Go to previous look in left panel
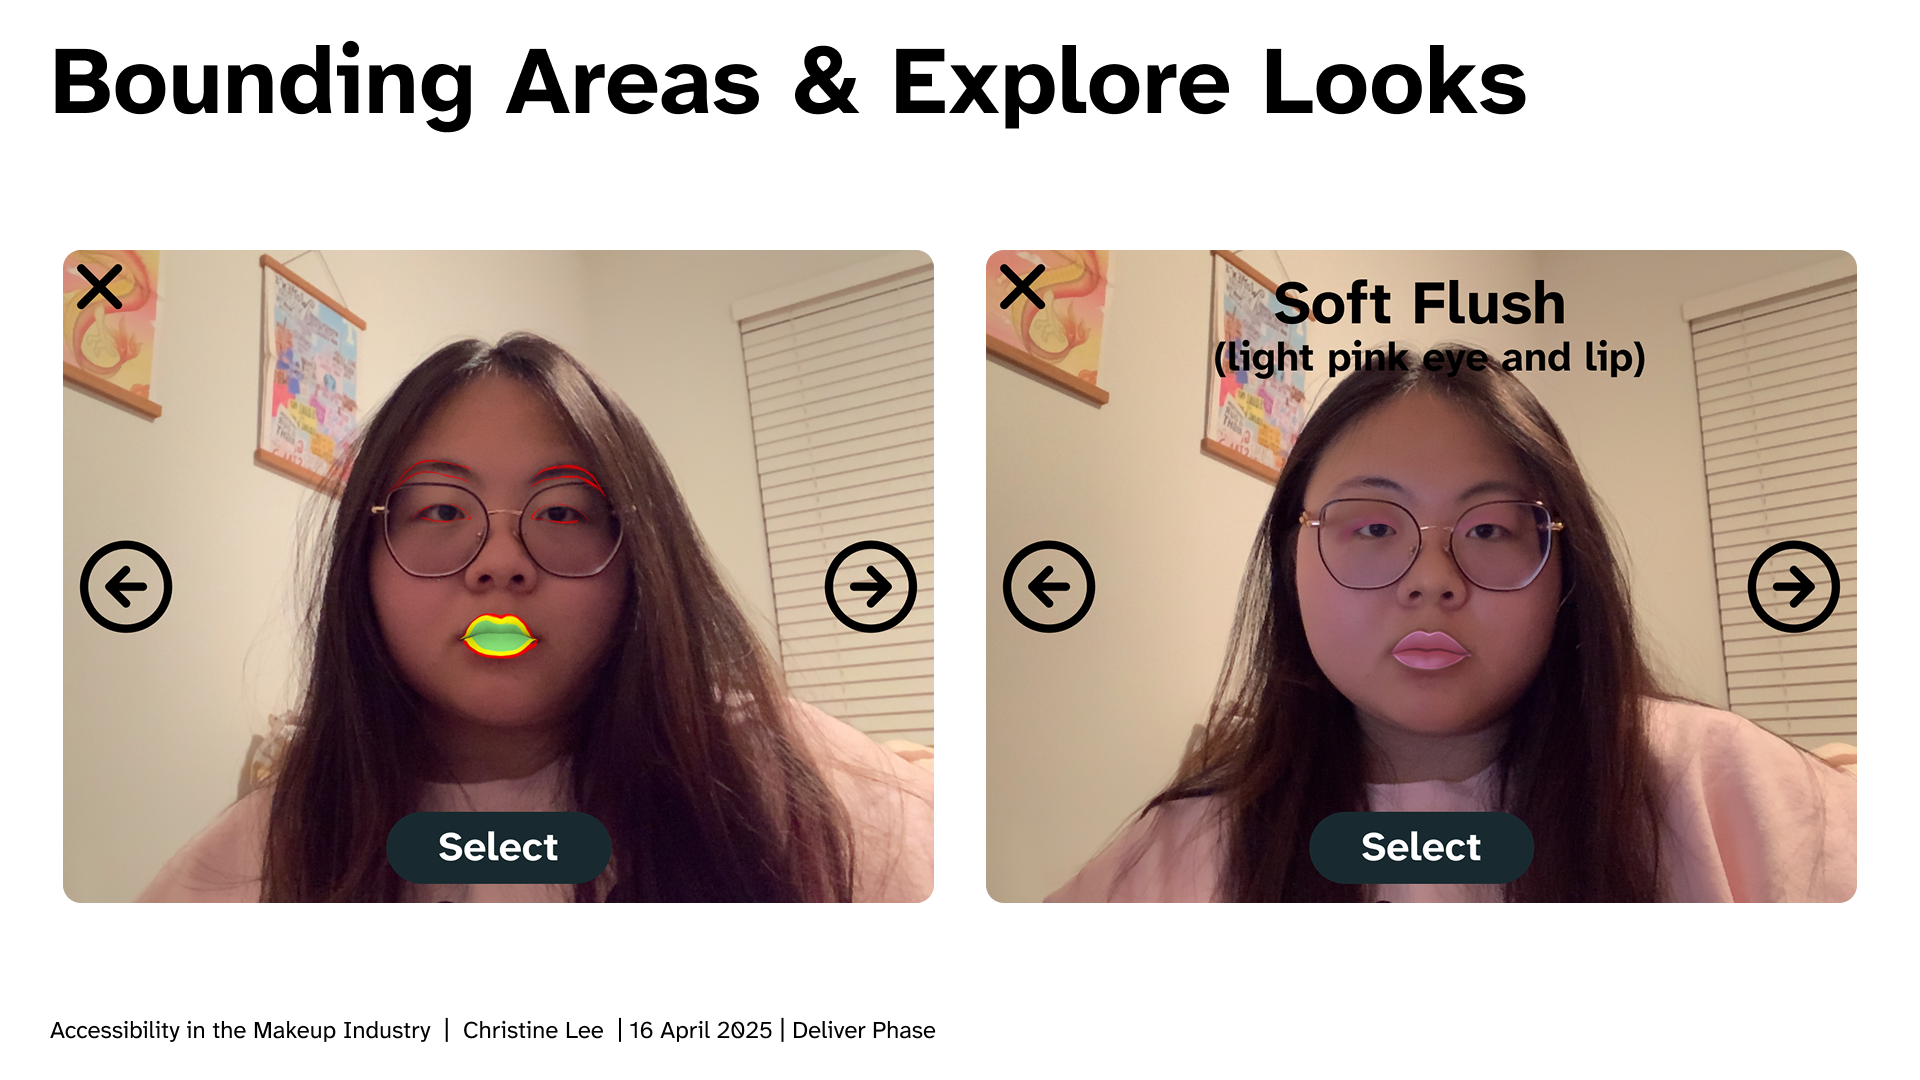Viewport: 1920px width, 1080px height. coord(126,587)
